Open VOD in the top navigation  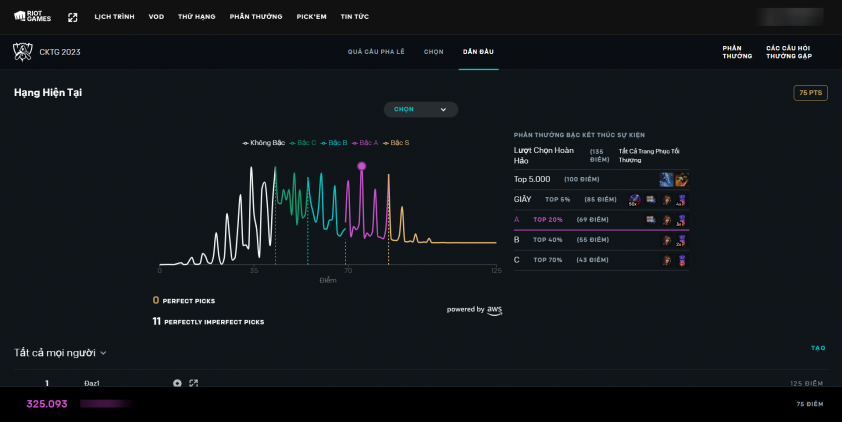[156, 17]
